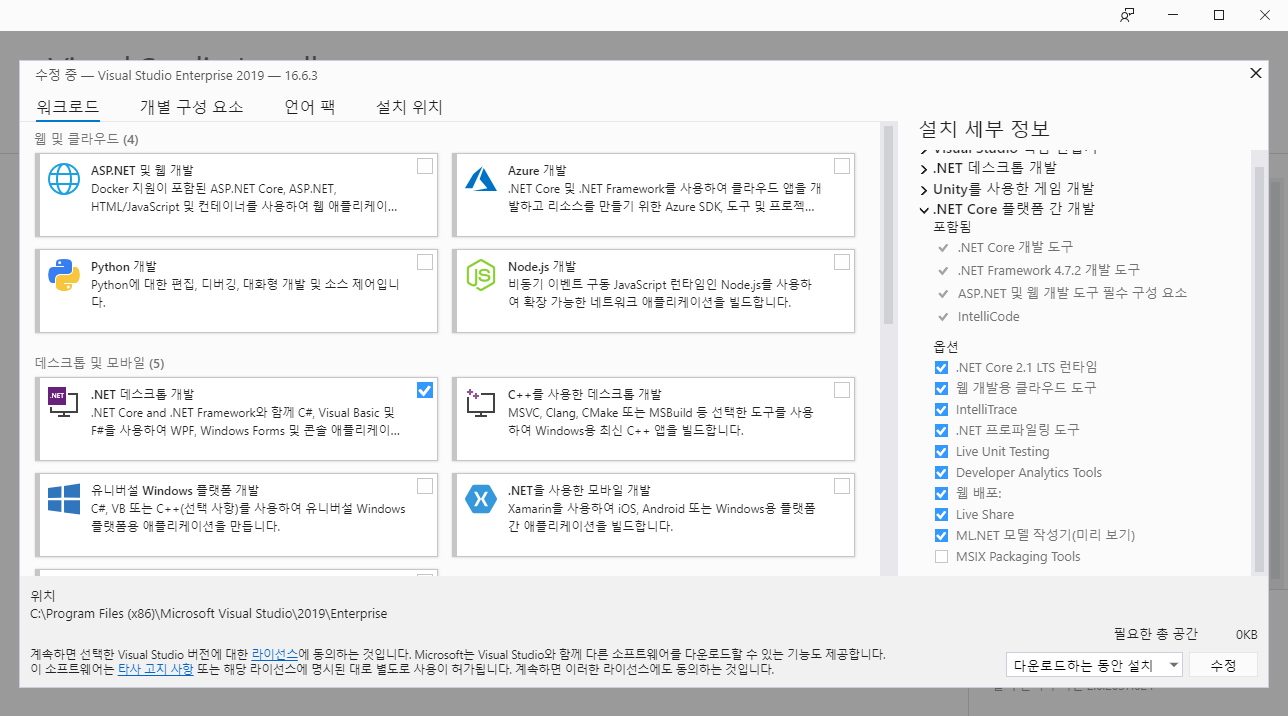Enable .NET을 사용한 모바일 개발 checkbox
This screenshot has width=1288, height=716.
click(842, 486)
